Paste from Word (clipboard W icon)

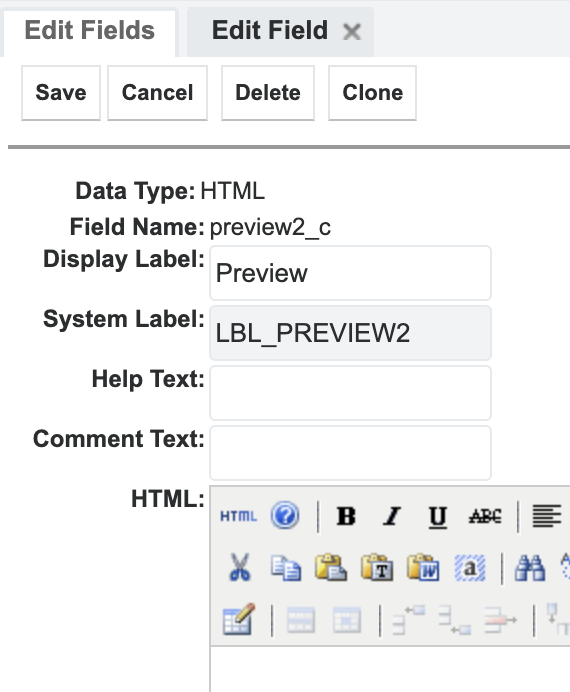coord(423,567)
